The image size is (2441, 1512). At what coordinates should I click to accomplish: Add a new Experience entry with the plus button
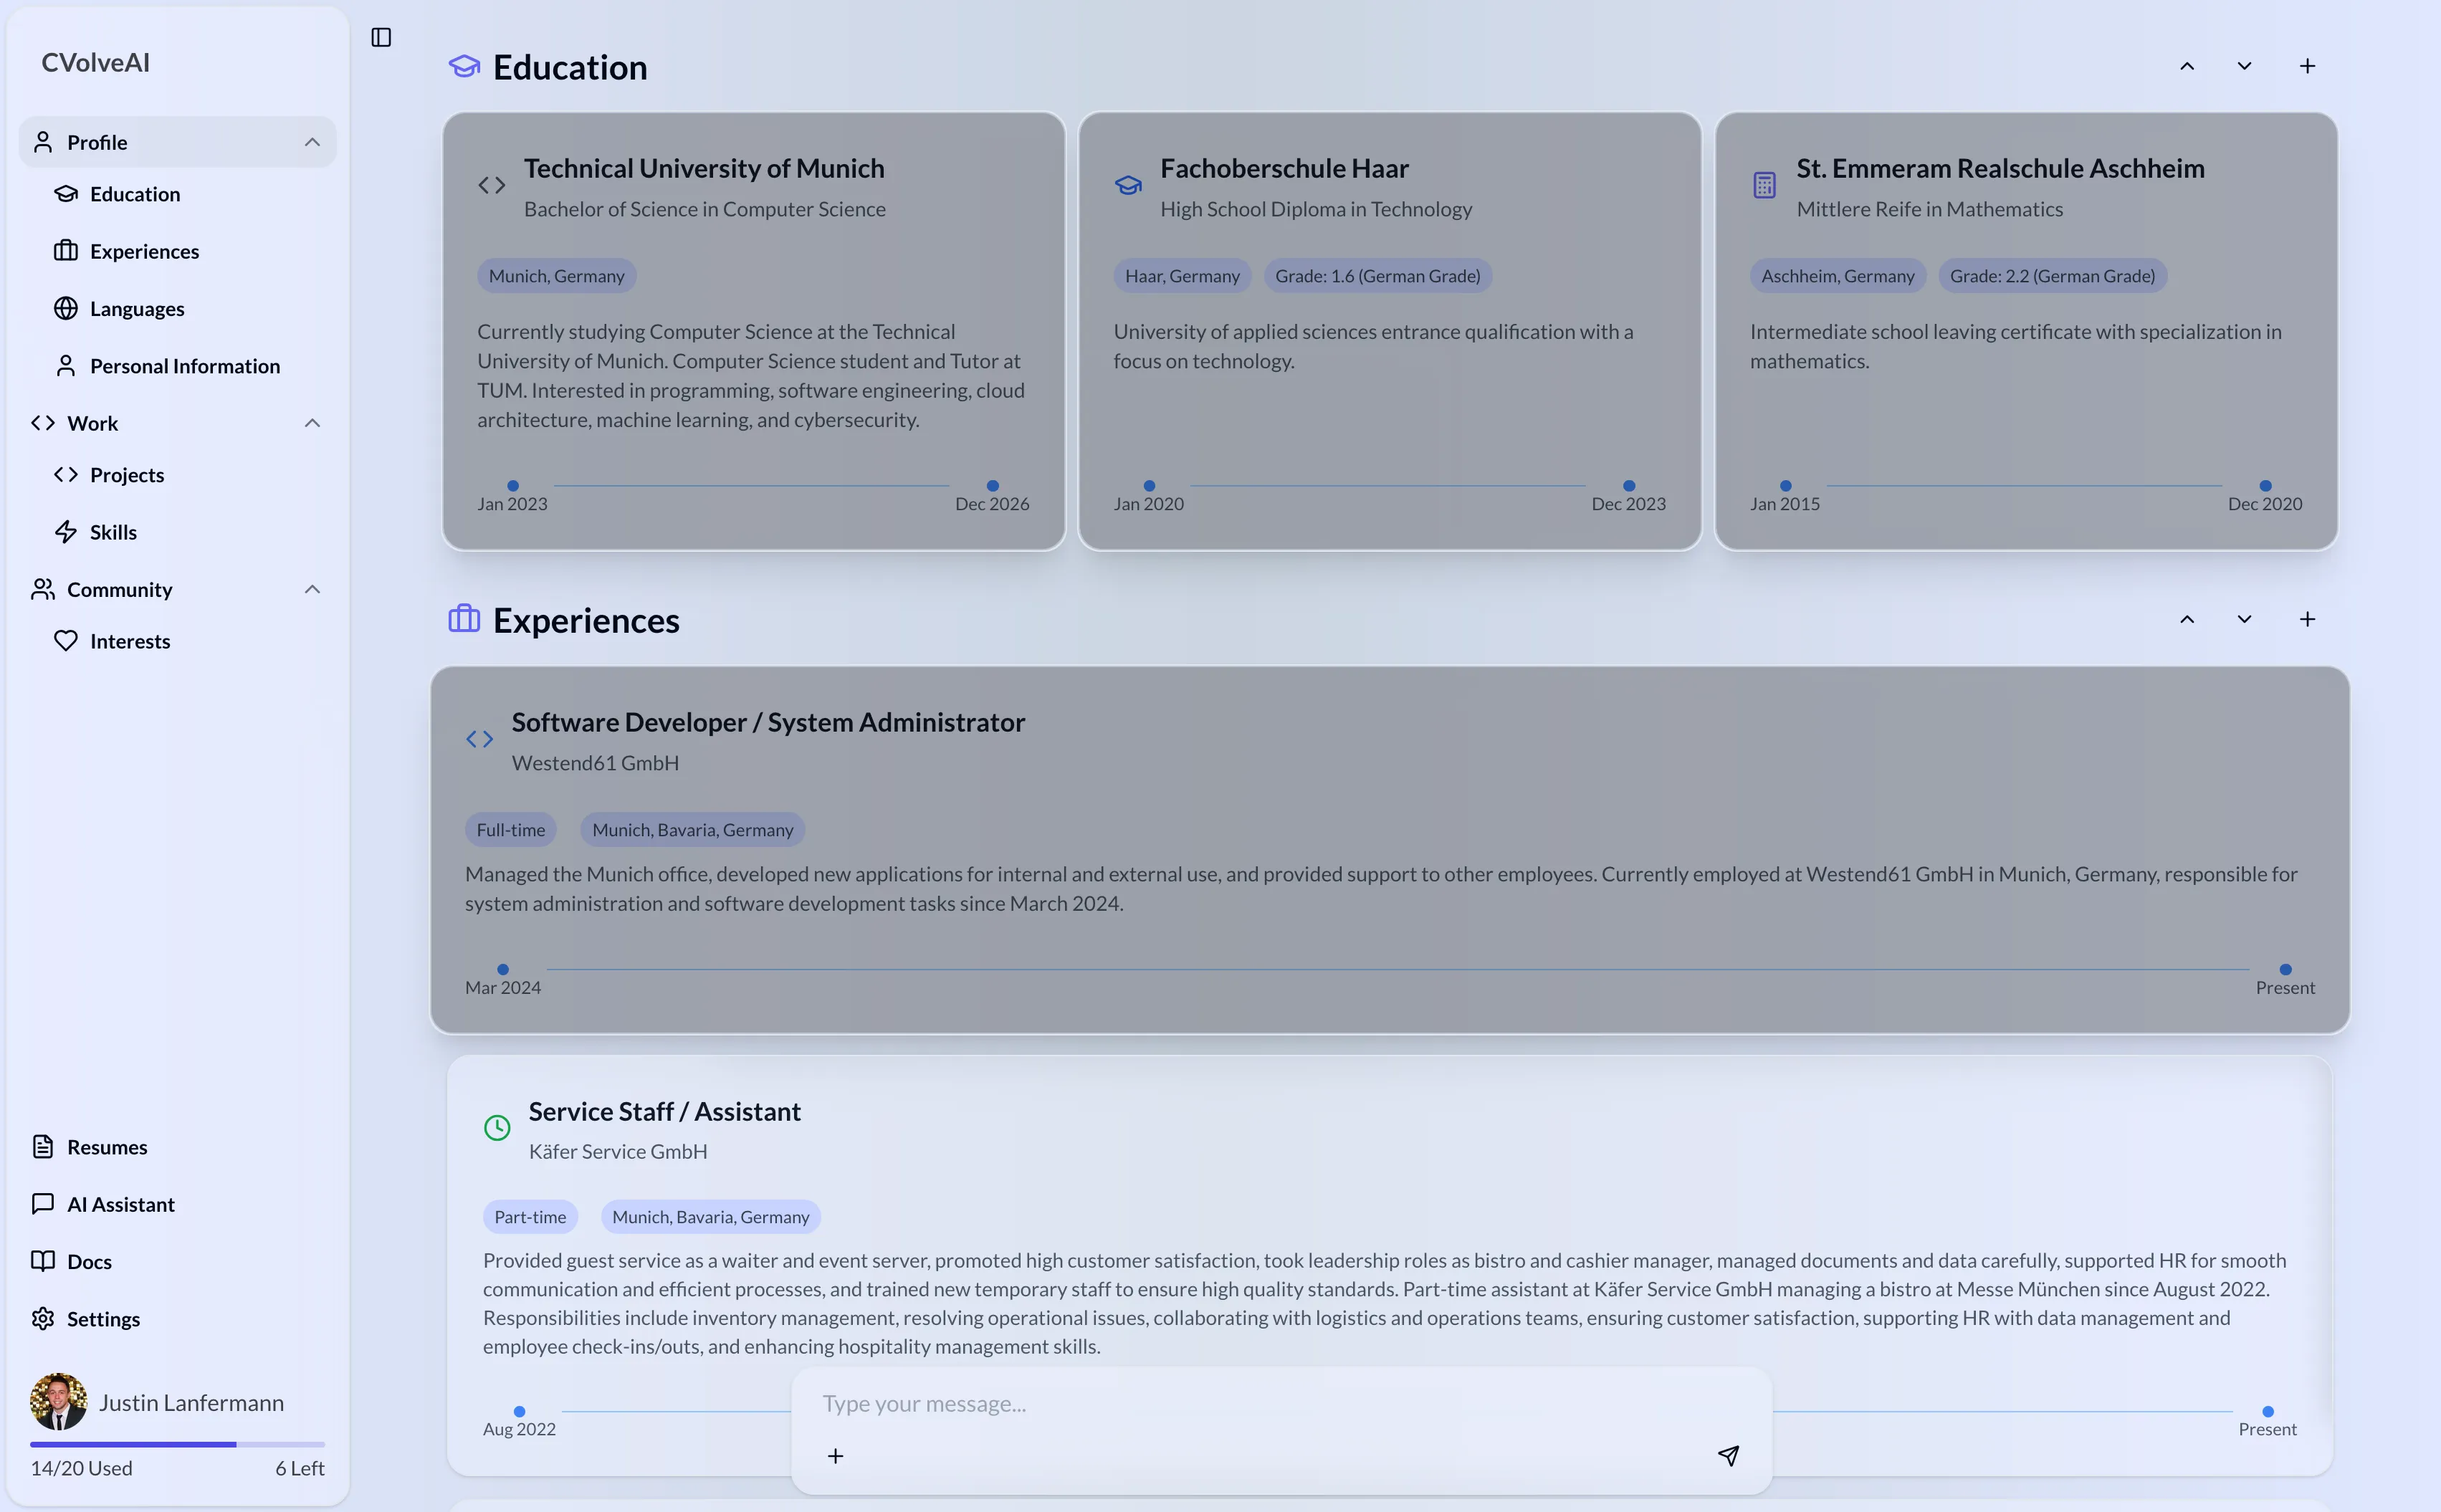pos(2308,618)
